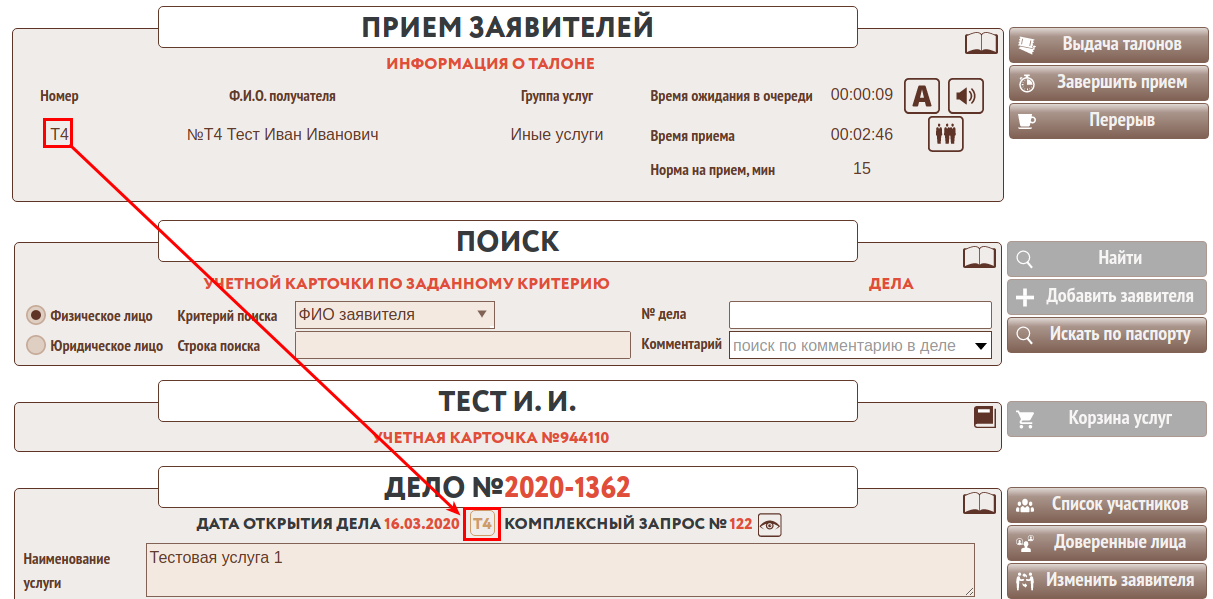
Task: Click the Добавить заявителя button
Action: pos(1107,297)
